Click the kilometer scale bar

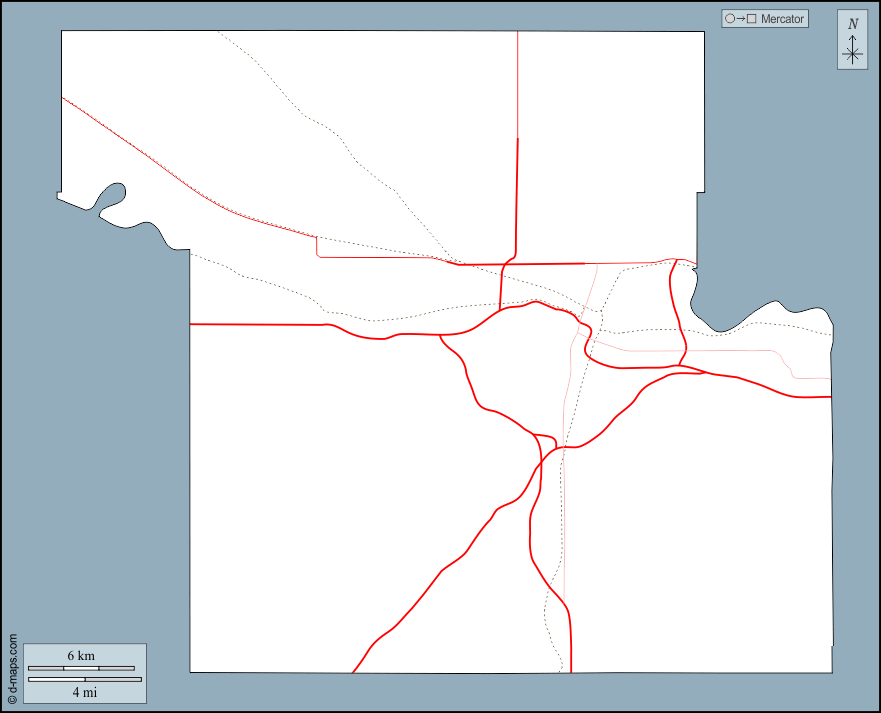click(x=81, y=668)
